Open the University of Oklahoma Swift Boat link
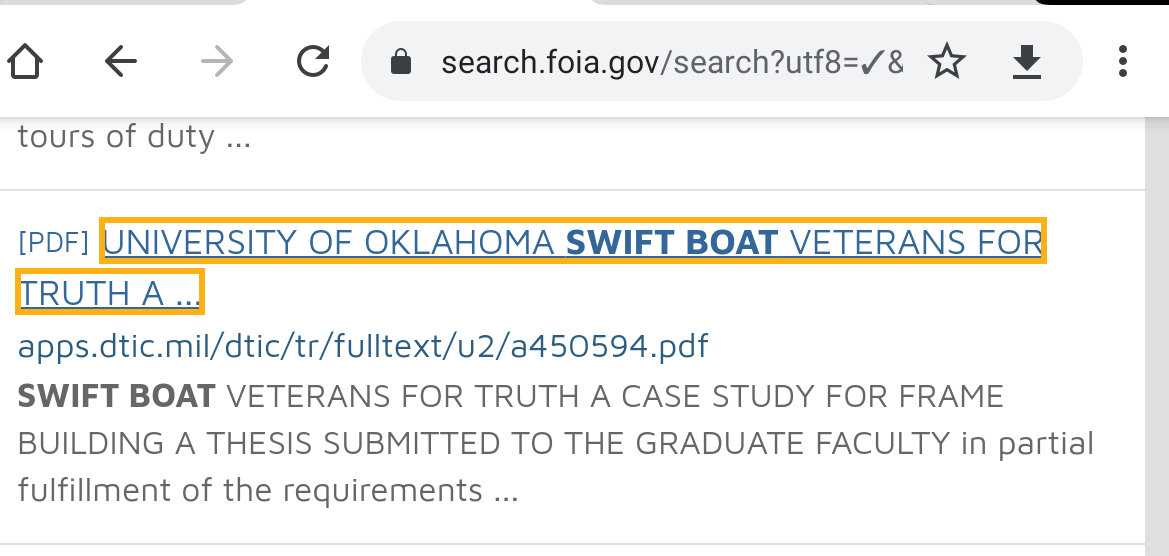Viewport: 1169px width, 556px height. (330, 242)
